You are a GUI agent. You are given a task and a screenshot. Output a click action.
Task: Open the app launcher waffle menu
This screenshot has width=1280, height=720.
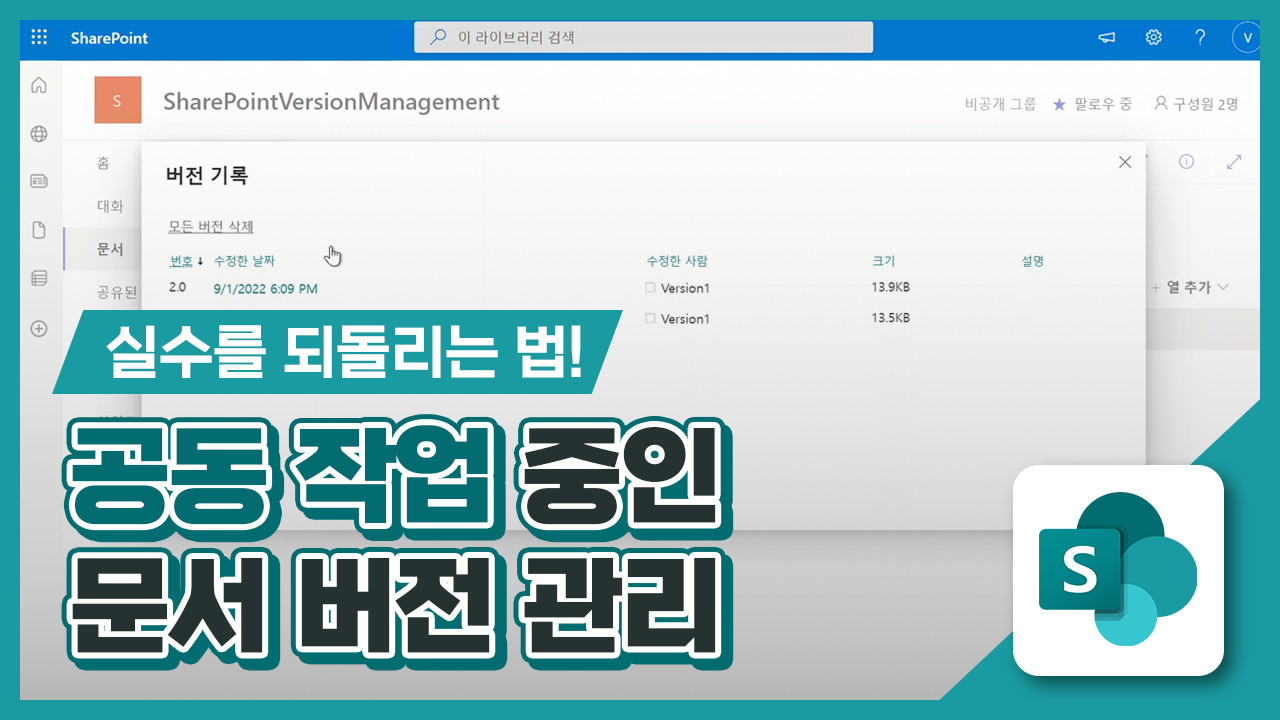point(39,38)
